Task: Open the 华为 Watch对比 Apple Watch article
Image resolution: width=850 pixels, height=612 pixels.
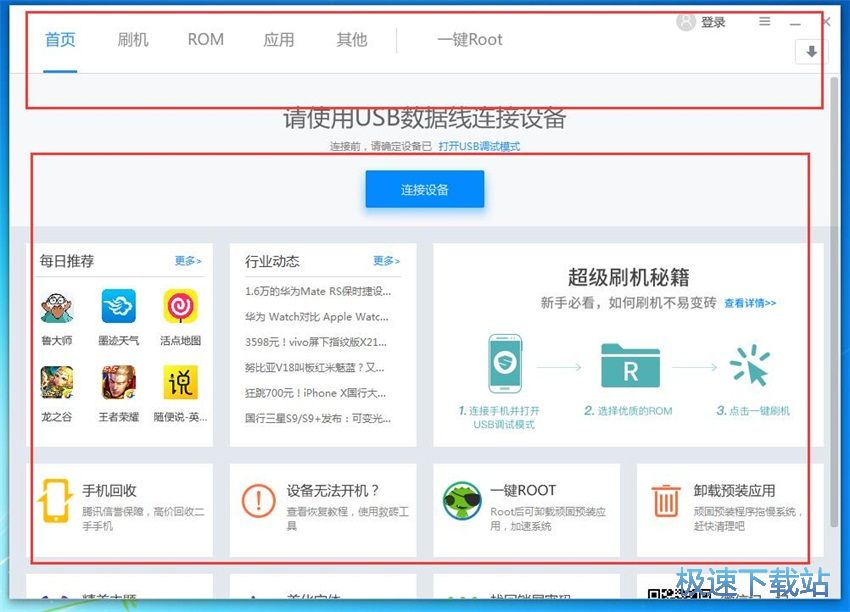Action: coord(317,317)
